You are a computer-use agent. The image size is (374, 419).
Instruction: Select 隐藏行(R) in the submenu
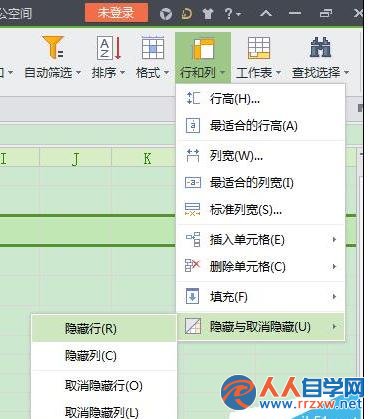pos(104,328)
